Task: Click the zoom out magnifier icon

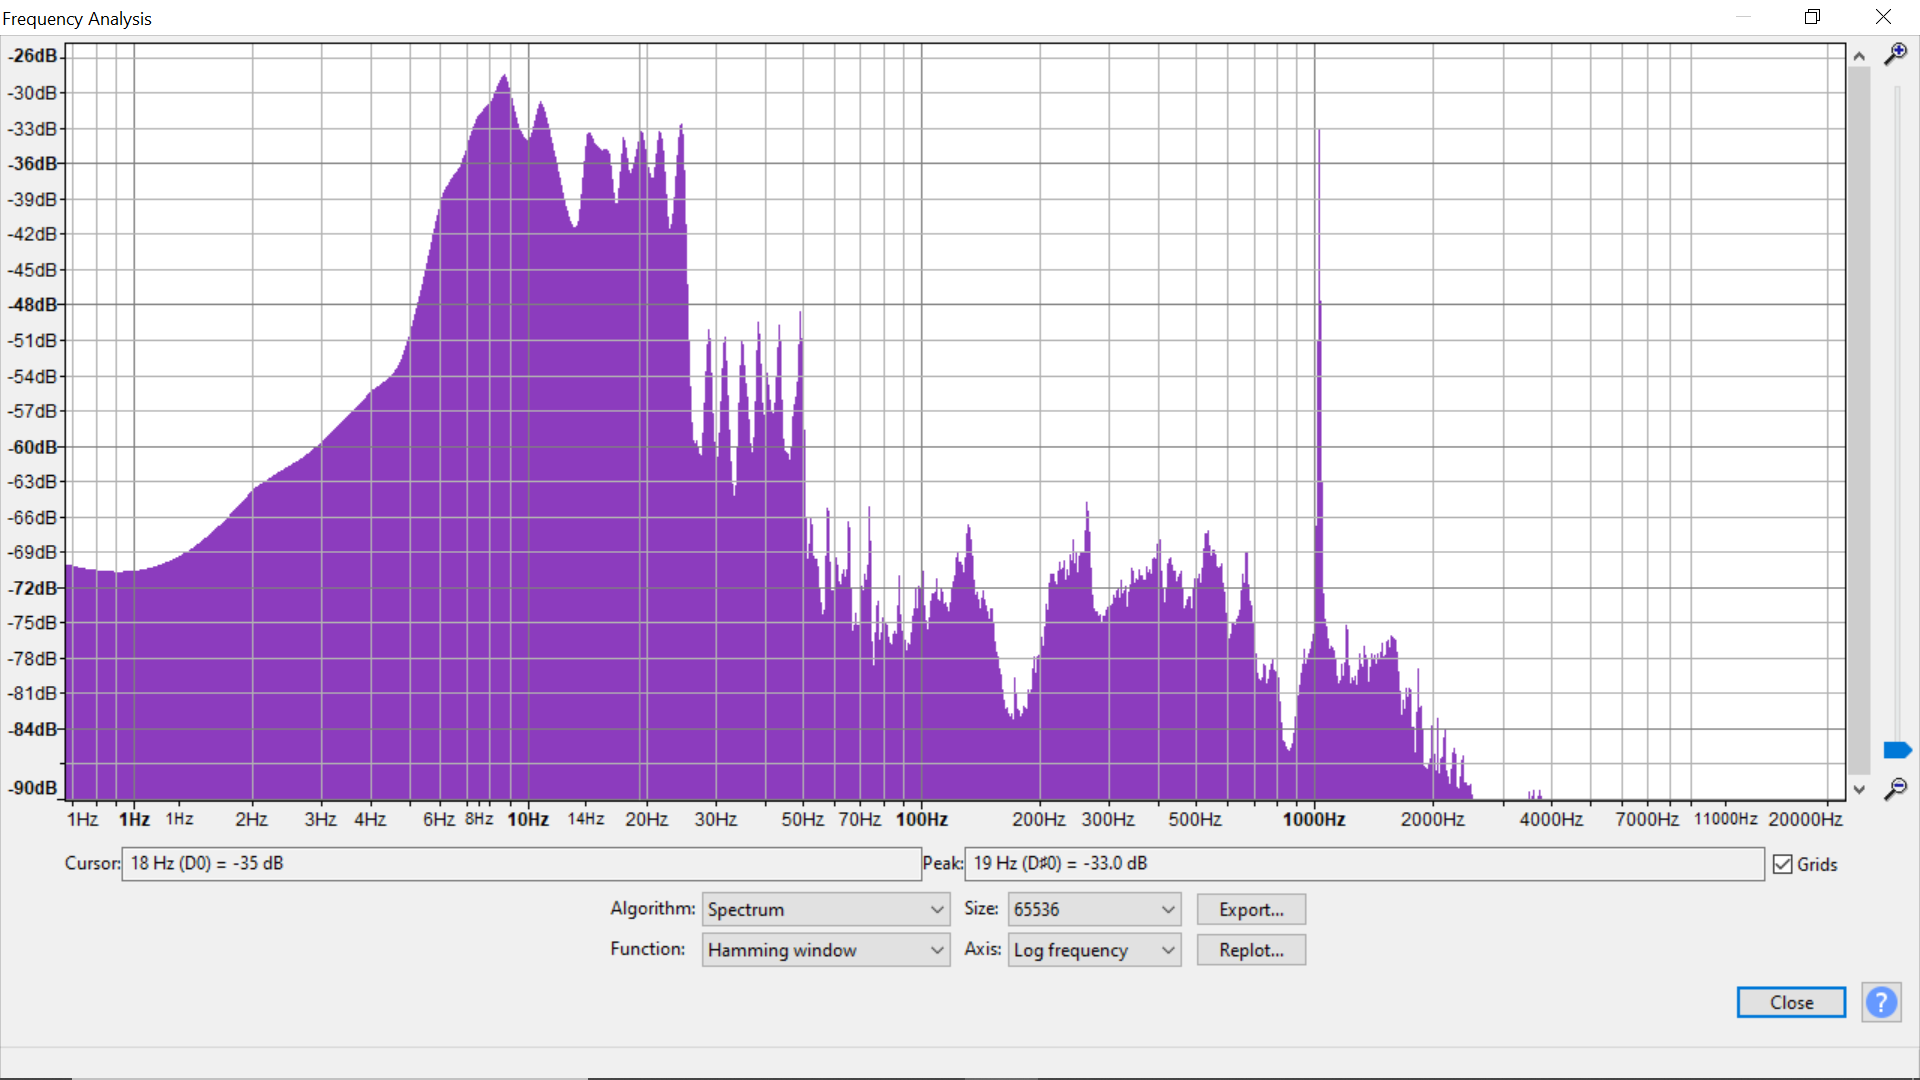Action: pyautogui.click(x=1895, y=789)
